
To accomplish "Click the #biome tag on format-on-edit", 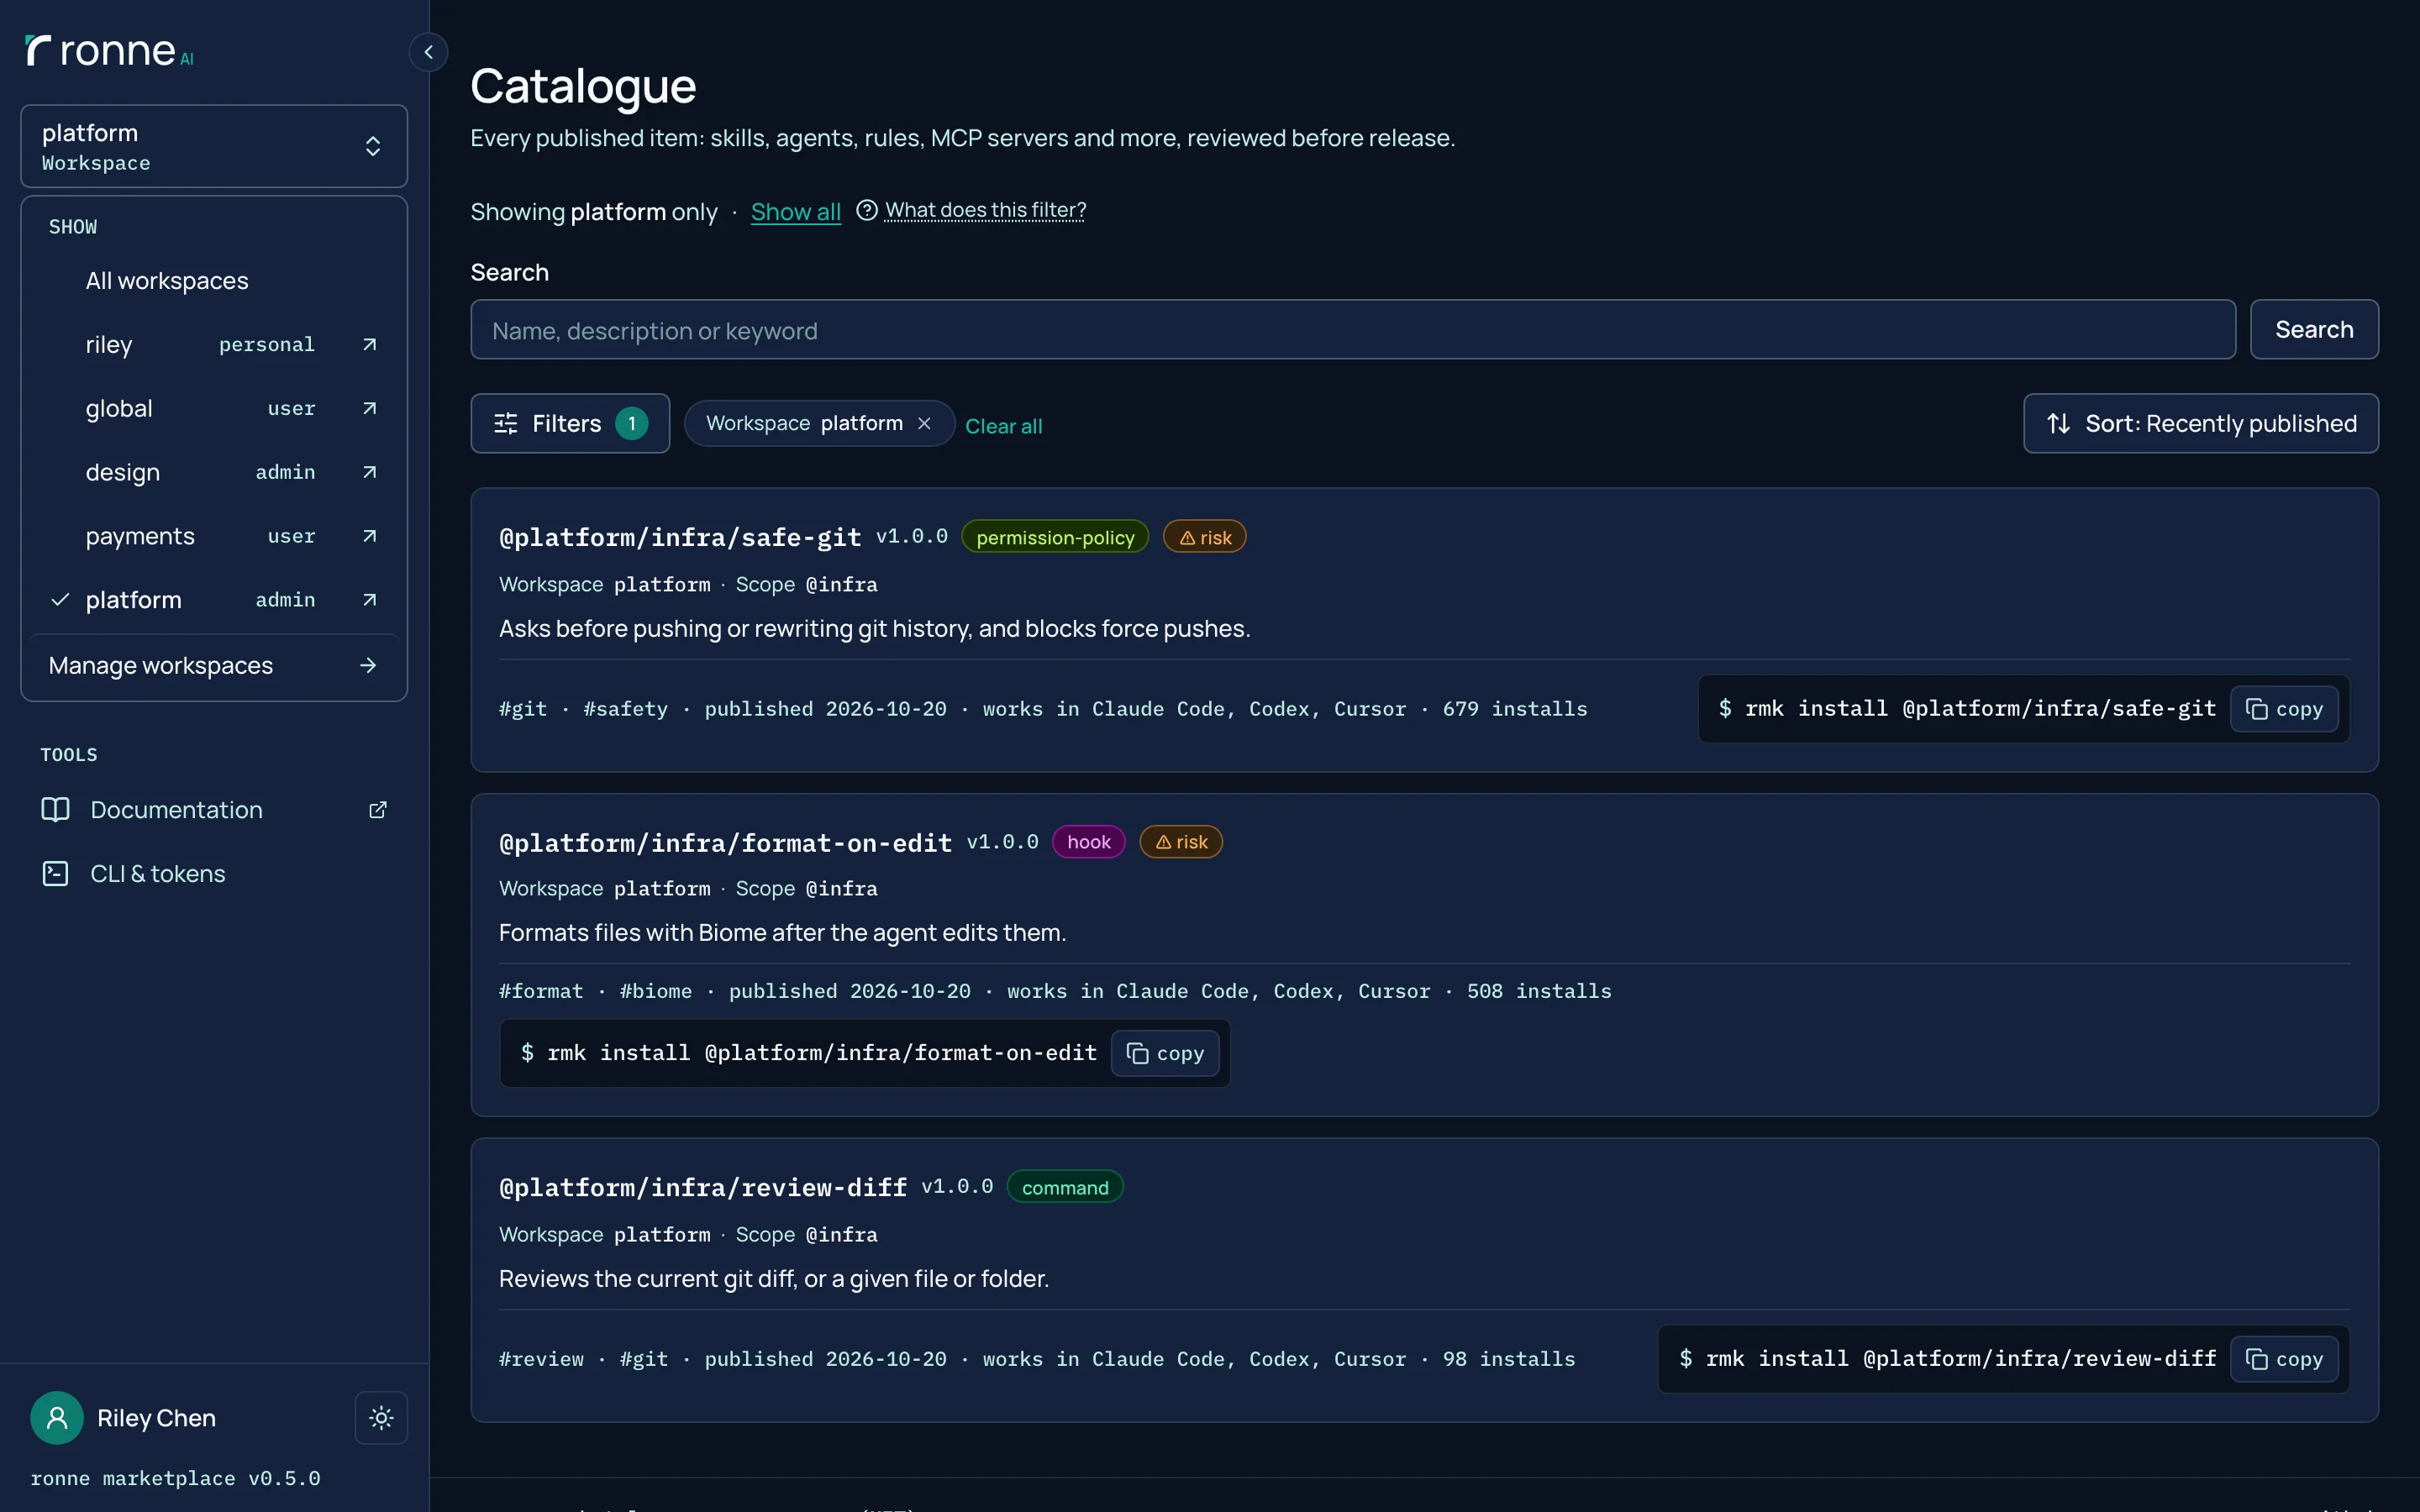I will (655, 991).
